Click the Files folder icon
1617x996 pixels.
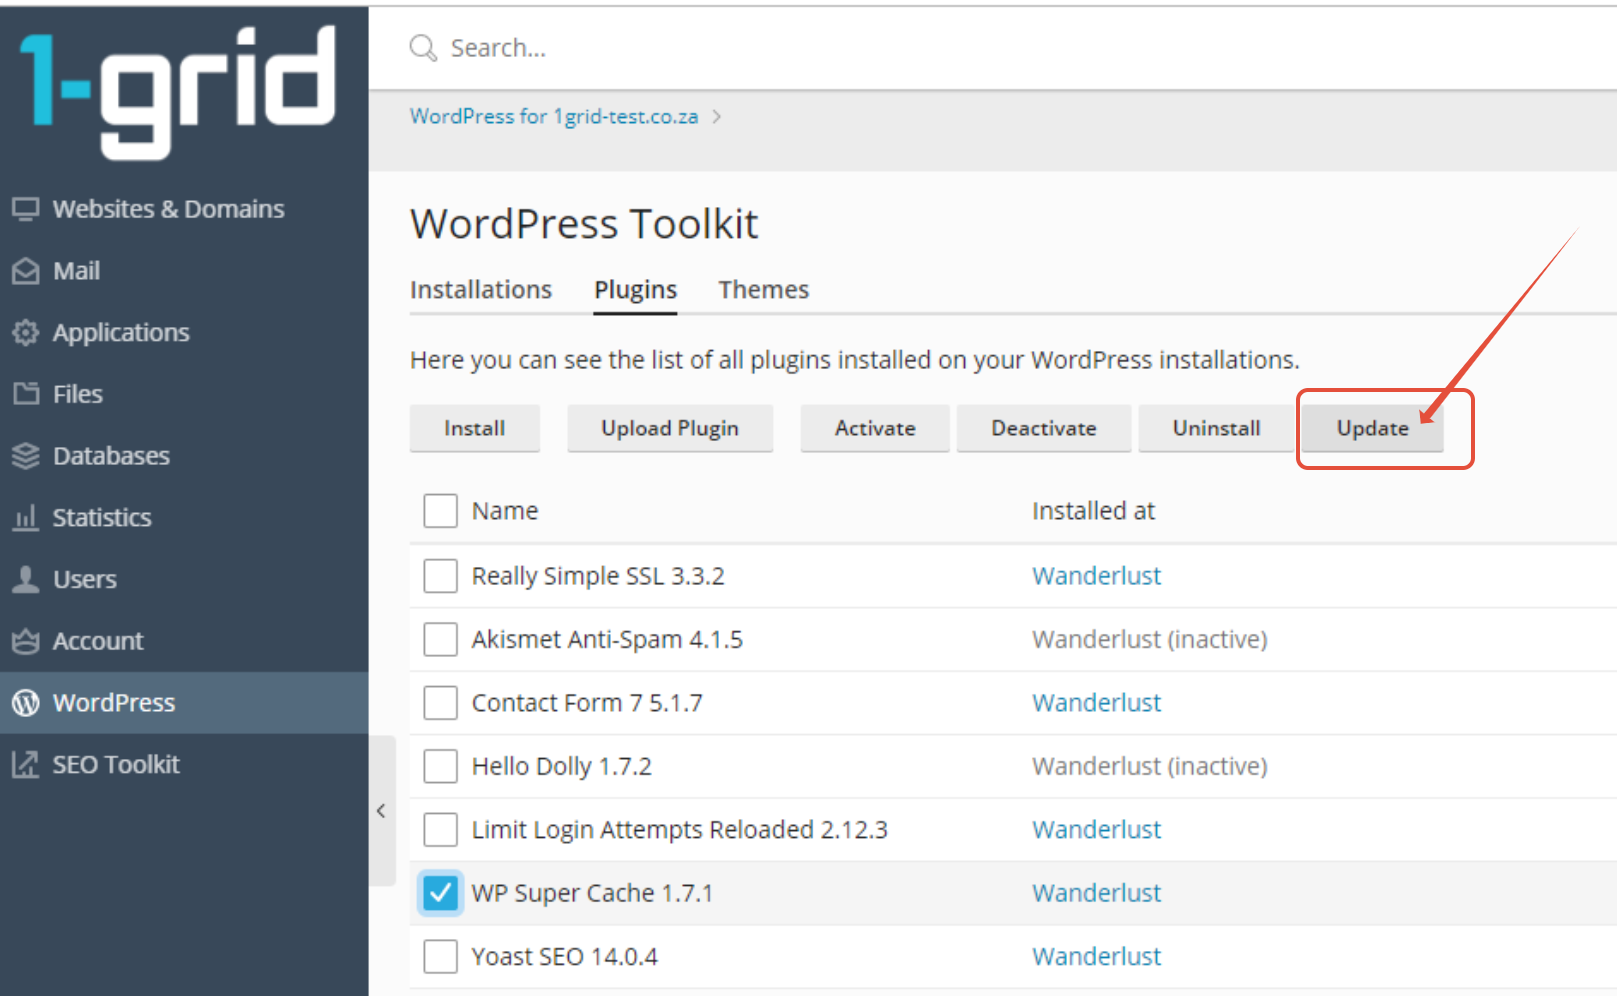(x=26, y=394)
